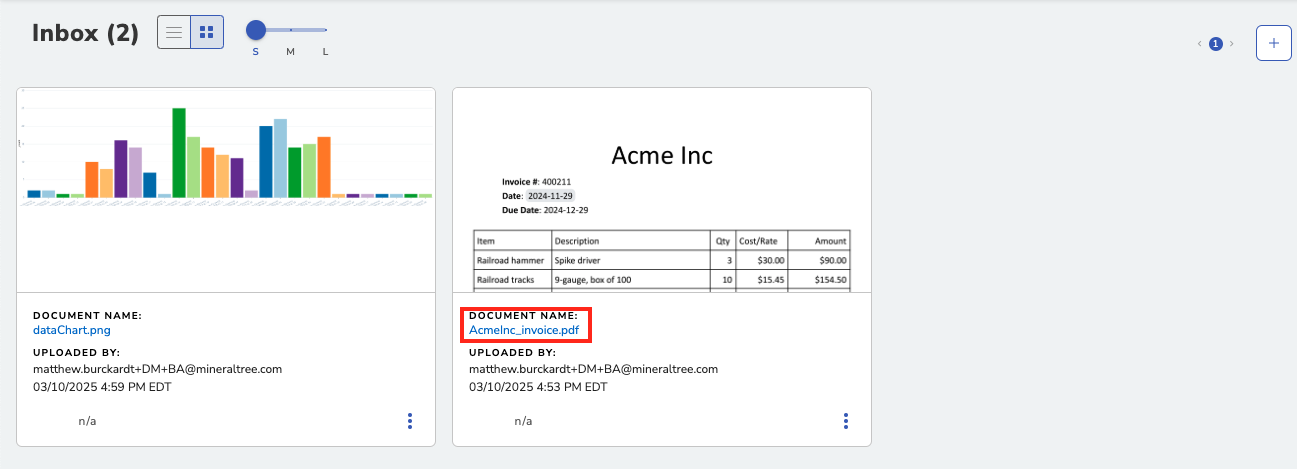Click uploader email on dataChart.png card
The width and height of the screenshot is (1297, 469).
point(158,368)
